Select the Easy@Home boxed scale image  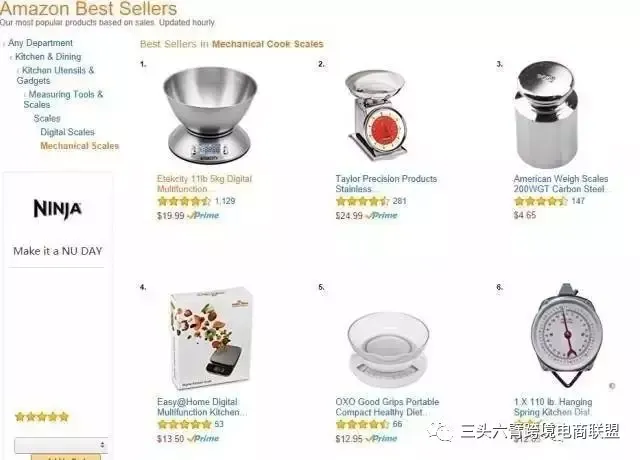point(211,338)
